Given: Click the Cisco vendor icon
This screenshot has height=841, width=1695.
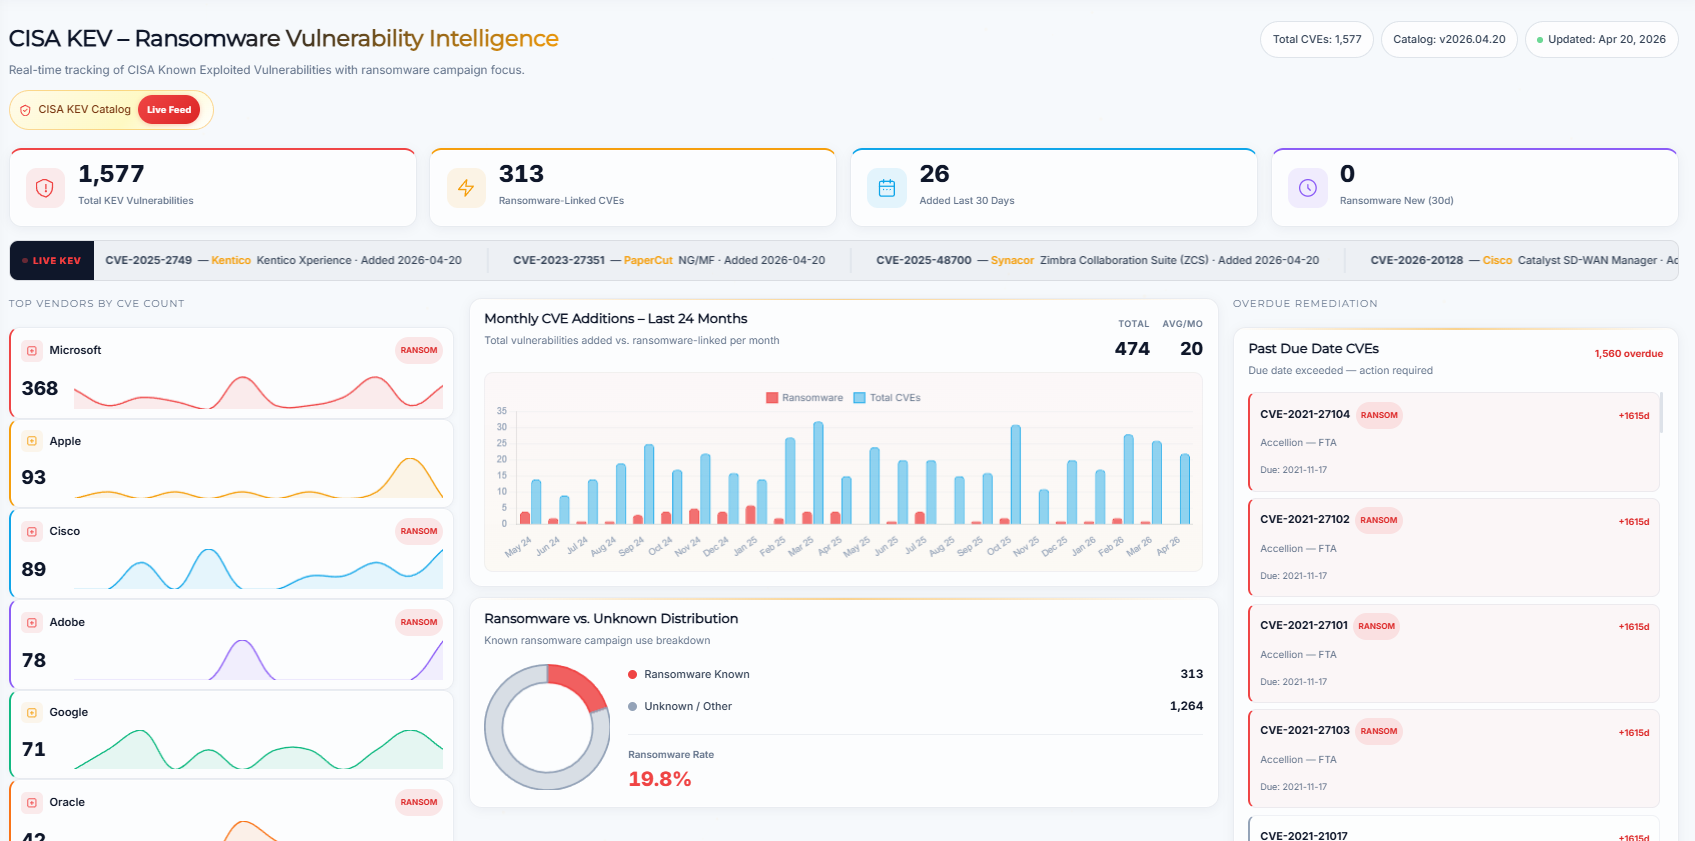Looking at the screenshot, I should 32,531.
